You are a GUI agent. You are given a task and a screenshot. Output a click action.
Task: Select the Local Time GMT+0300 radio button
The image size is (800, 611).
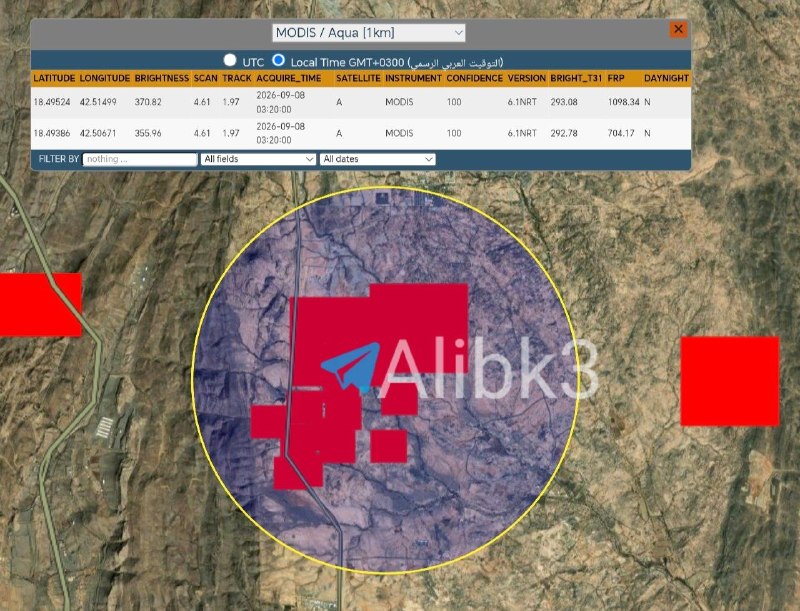pyautogui.click(x=278, y=60)
